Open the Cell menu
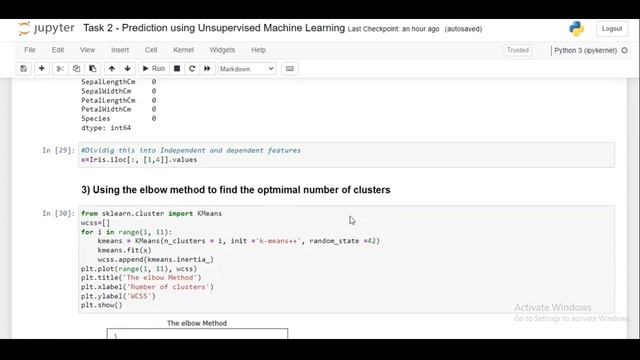Screen dimensions: 640x360 151,50
